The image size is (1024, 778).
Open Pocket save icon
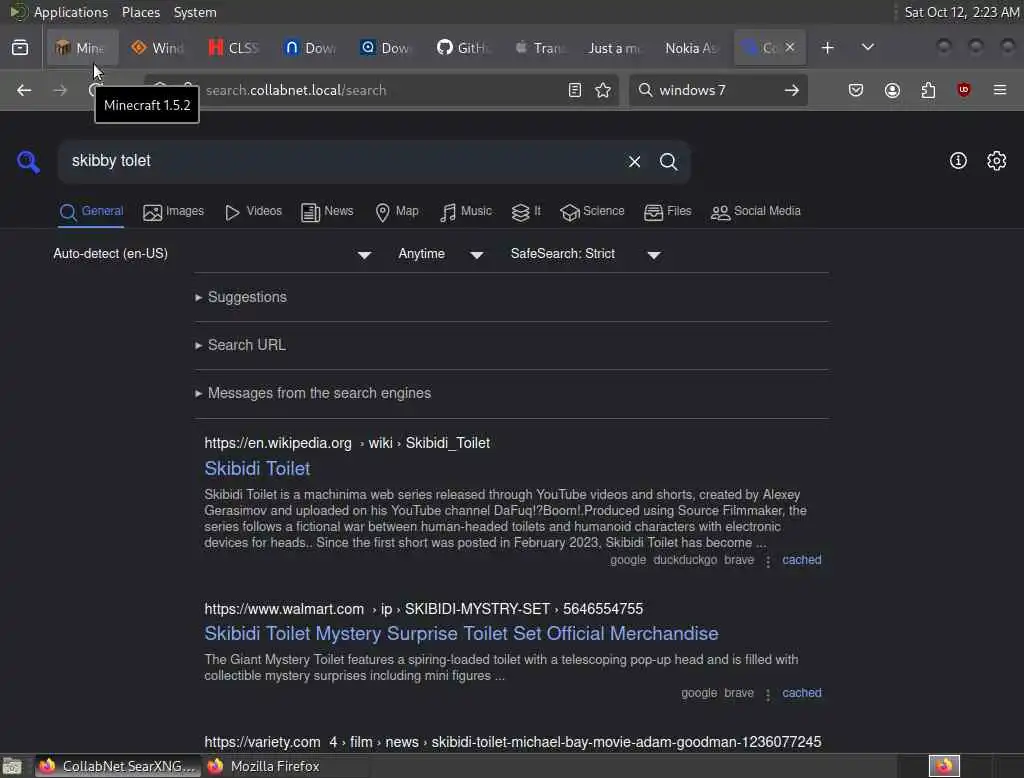click(856, 90)
